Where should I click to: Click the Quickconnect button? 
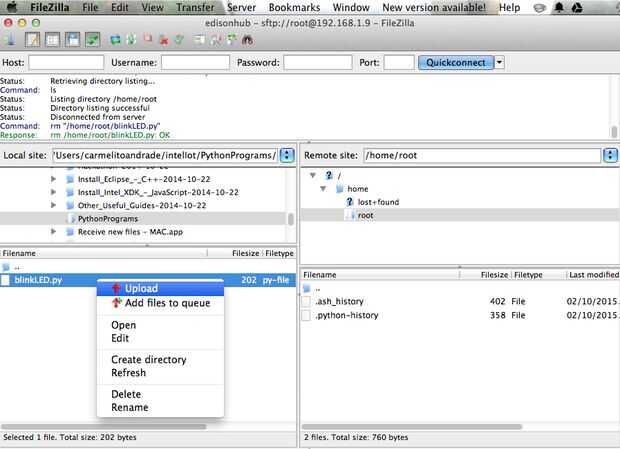point(456,62)
